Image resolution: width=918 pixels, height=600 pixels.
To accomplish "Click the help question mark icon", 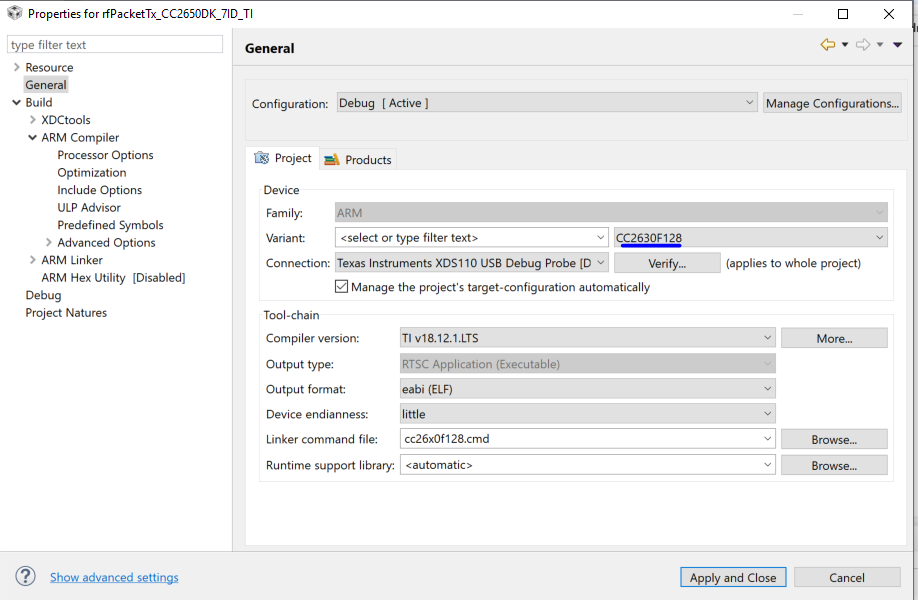I will click(26, 577).
